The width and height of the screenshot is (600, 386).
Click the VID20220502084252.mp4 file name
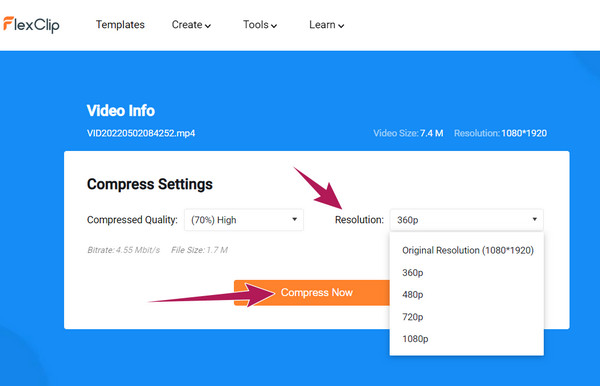(141, 133)
